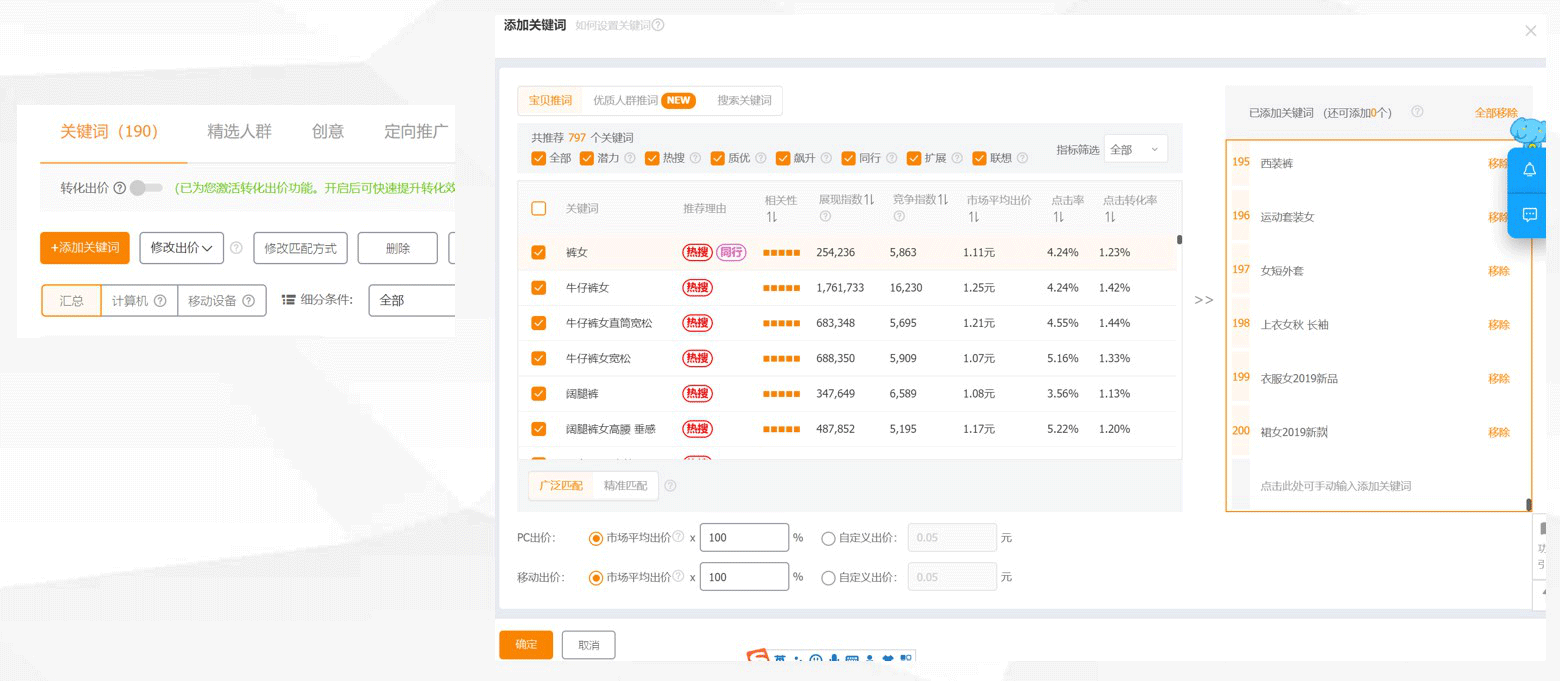Click help icon next to 转化出价
Image resolution: width=1560 pixels, height=681 pixels.
click(x=120, y=188)
